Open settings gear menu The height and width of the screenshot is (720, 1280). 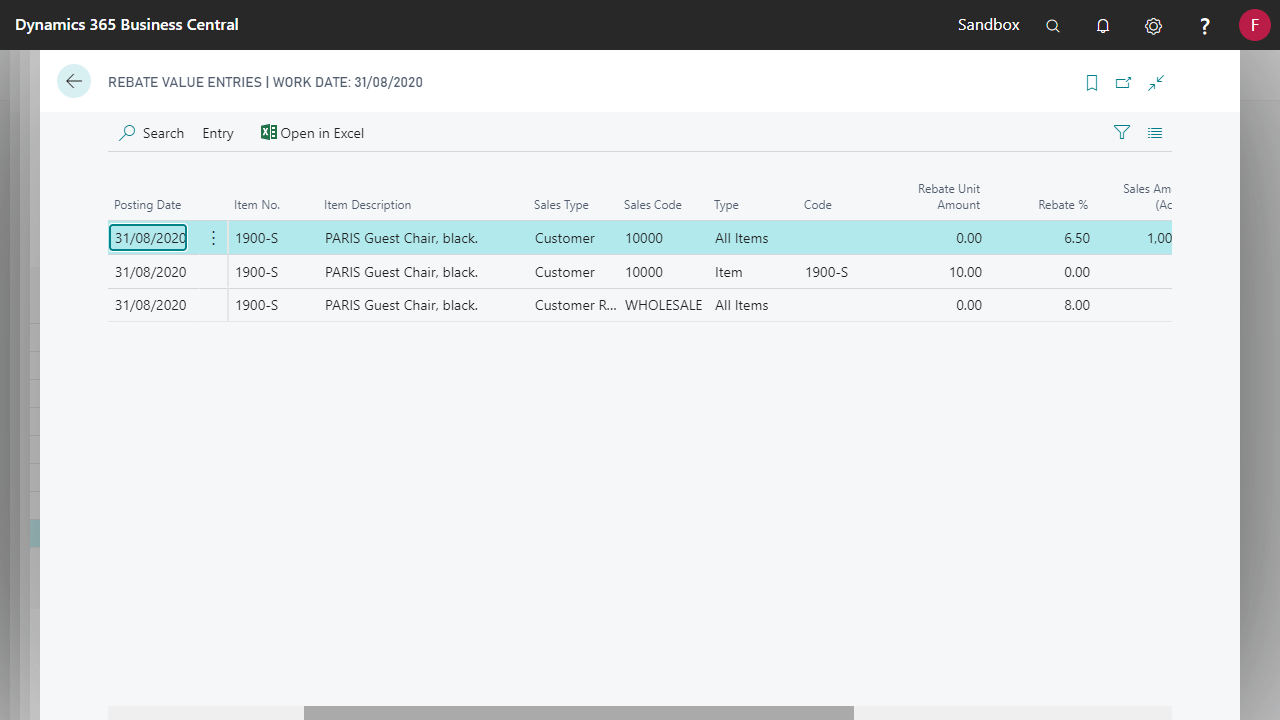pos(1153,26)
